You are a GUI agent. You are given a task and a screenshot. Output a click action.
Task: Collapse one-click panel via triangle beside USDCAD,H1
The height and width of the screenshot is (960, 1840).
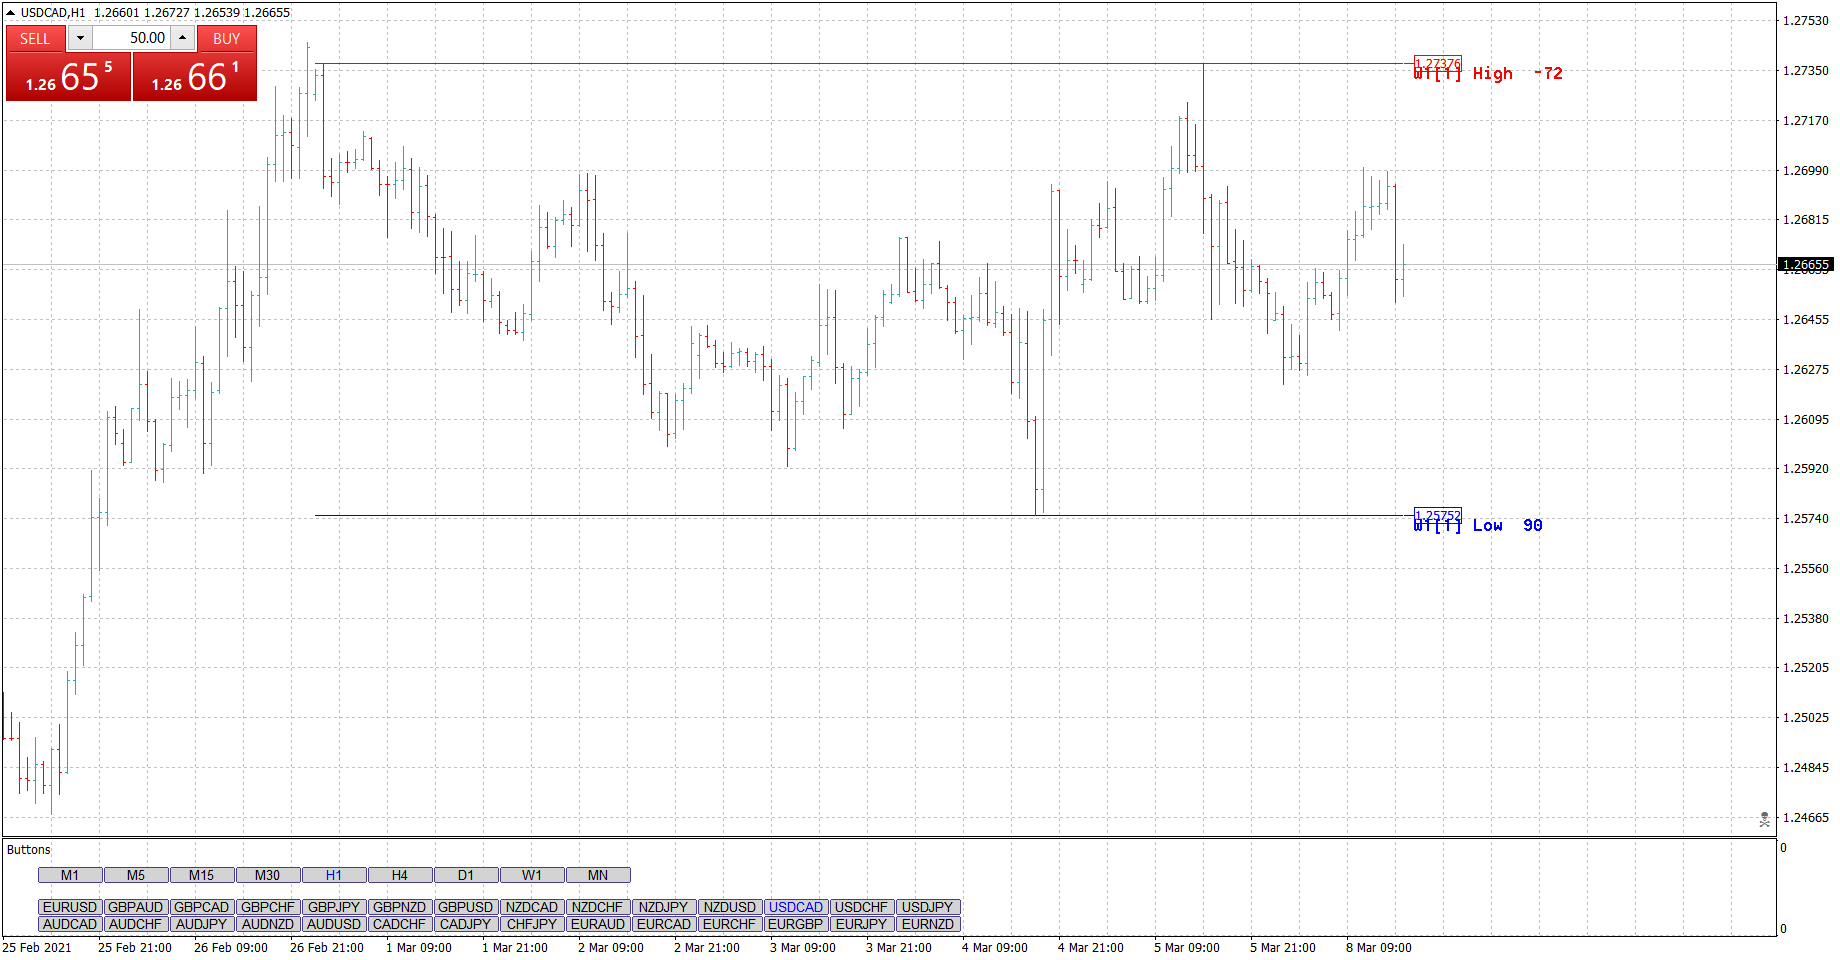(11, 13)
